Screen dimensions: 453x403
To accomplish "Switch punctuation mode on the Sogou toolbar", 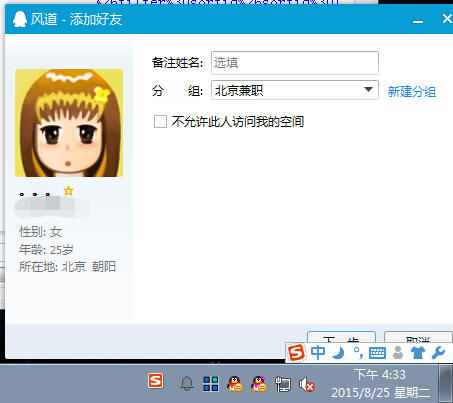I will pyautogui.click(x=358, y=353).
